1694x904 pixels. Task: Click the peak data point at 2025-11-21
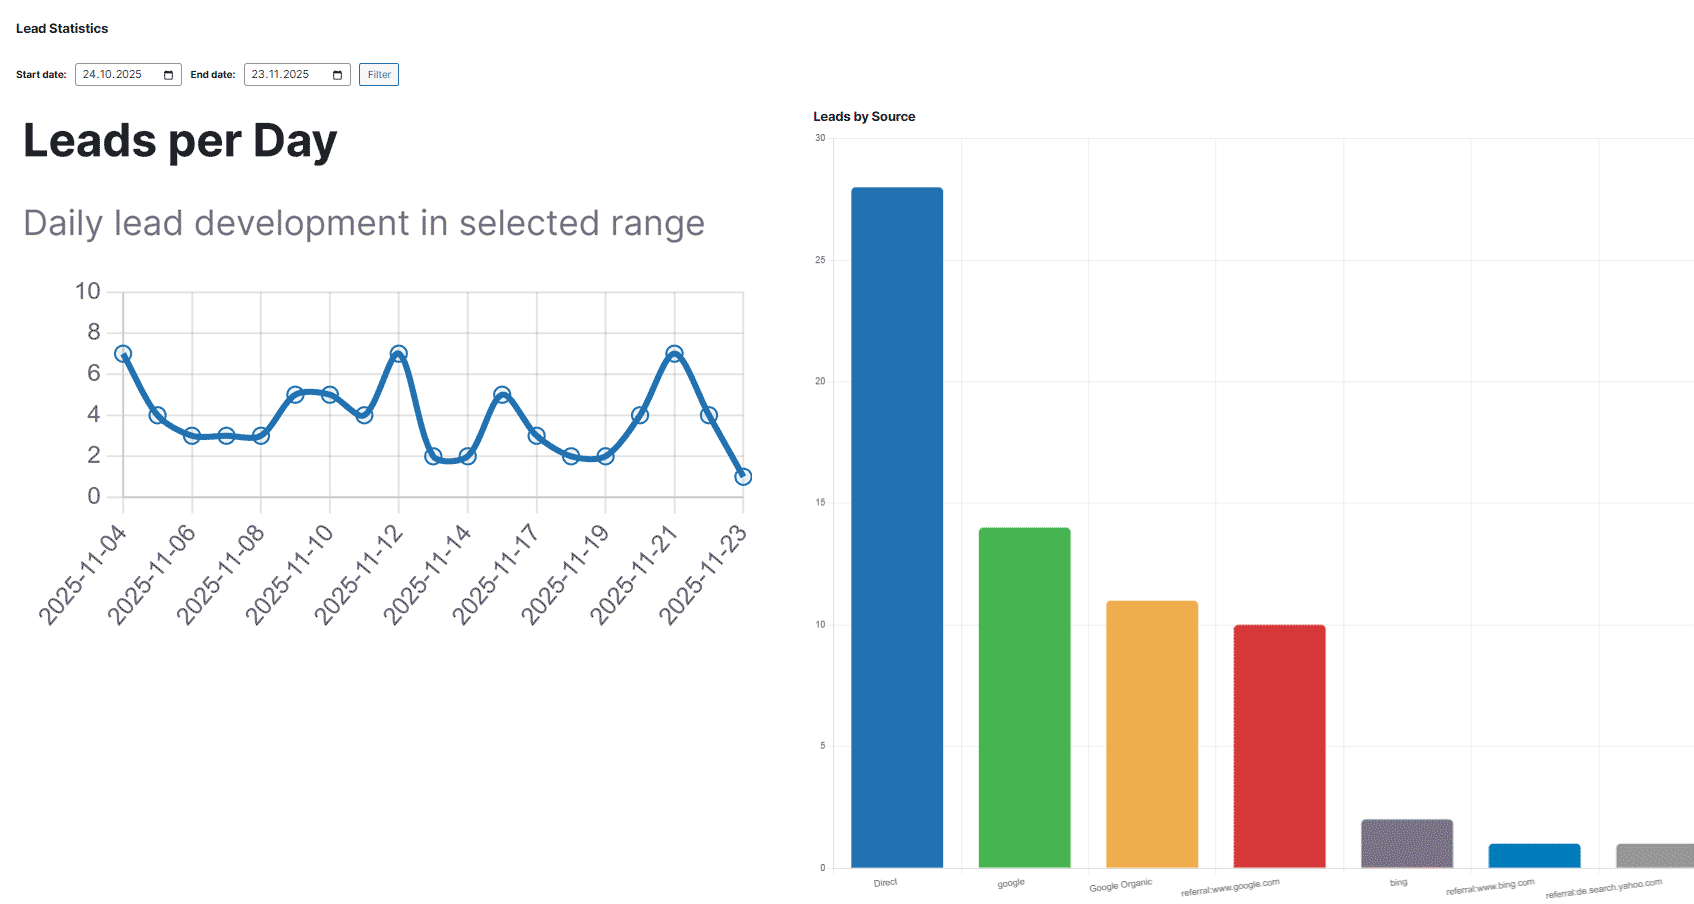click(674, 354)
